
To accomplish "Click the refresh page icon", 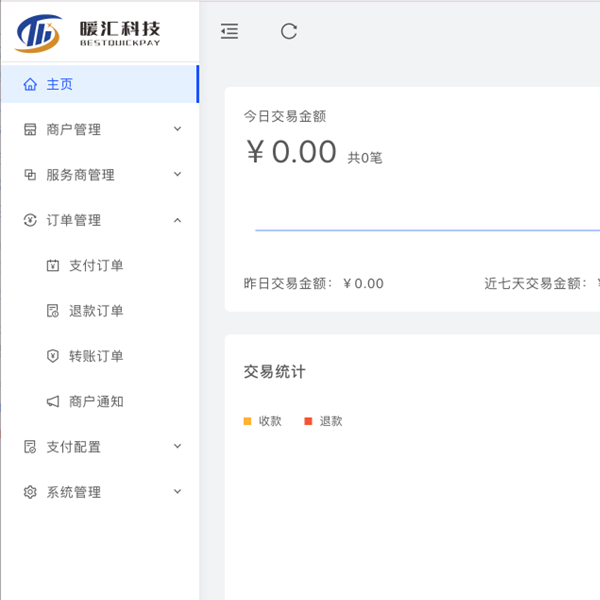I will 289,31.
